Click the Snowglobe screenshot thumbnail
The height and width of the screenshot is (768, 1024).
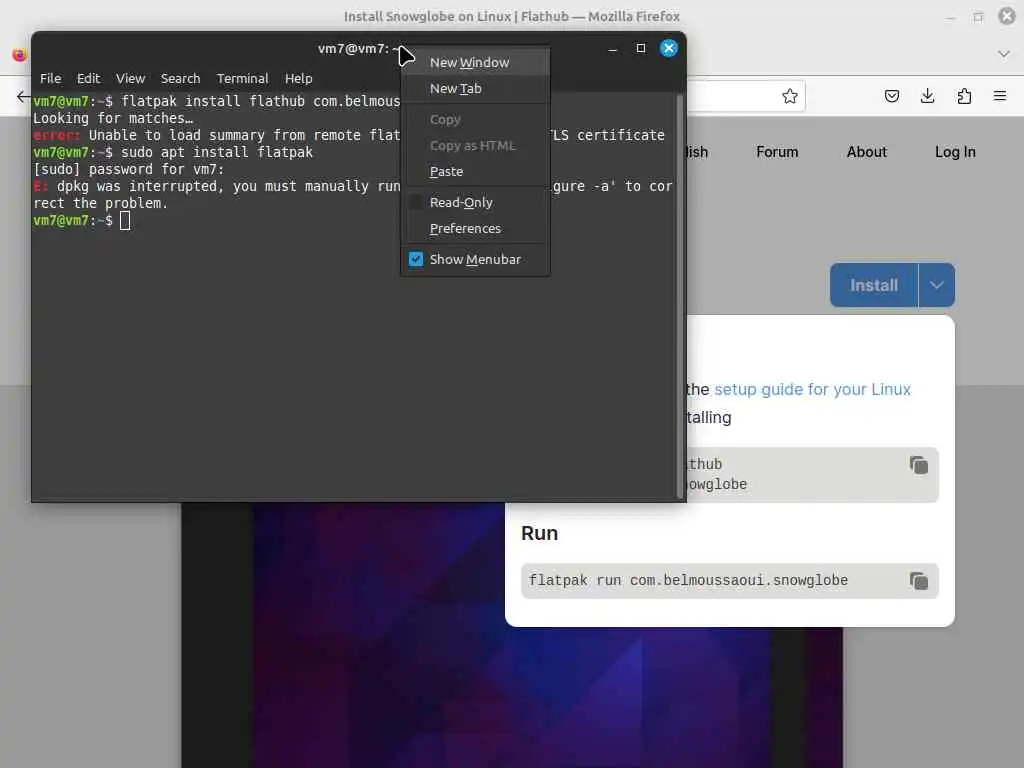[512, 635]
